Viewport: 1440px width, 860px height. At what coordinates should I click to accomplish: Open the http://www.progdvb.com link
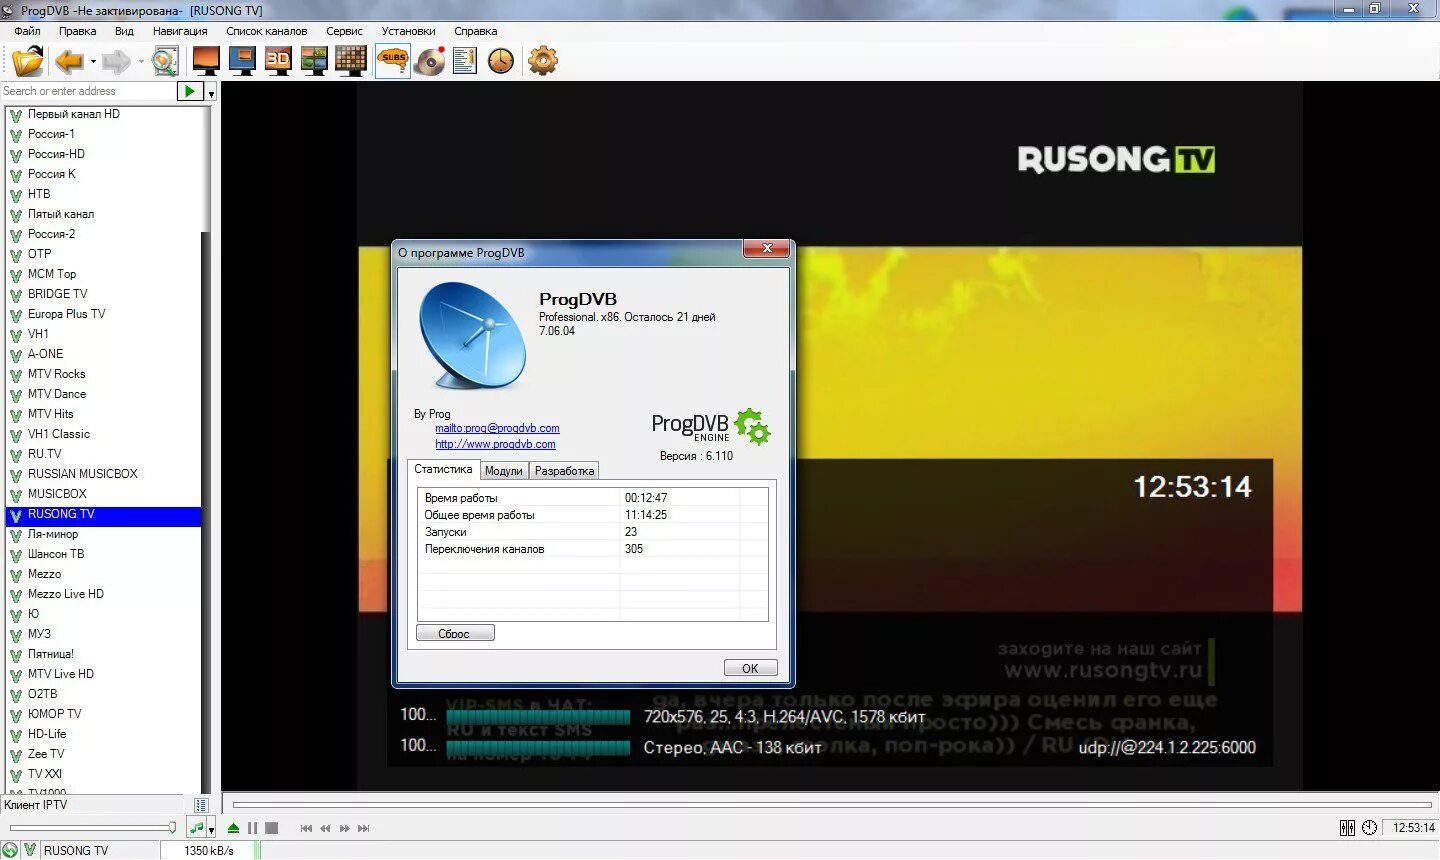[x=495, y=444]
